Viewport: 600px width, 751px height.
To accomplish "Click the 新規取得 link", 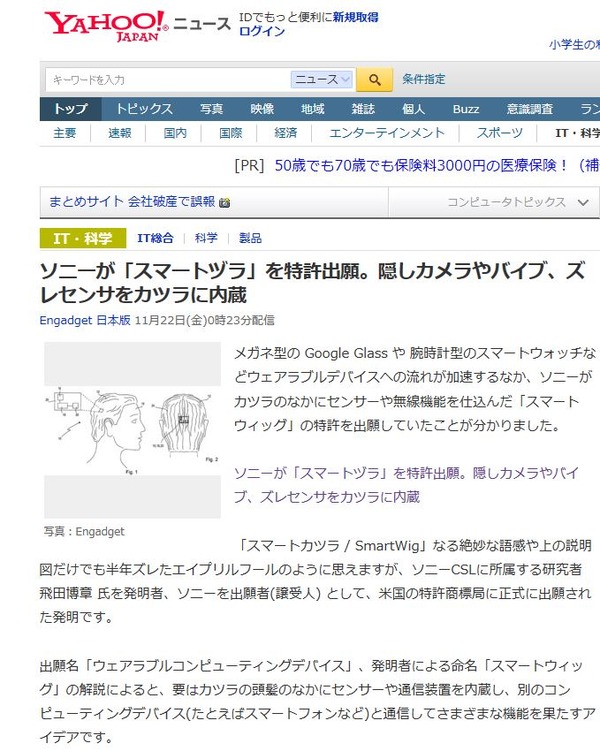I will point(356,17).
